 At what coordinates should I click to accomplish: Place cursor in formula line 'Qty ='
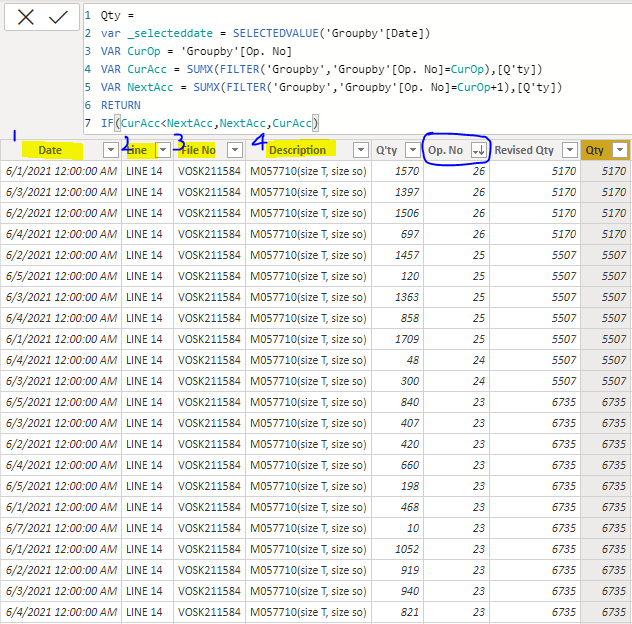coord(117,15)
